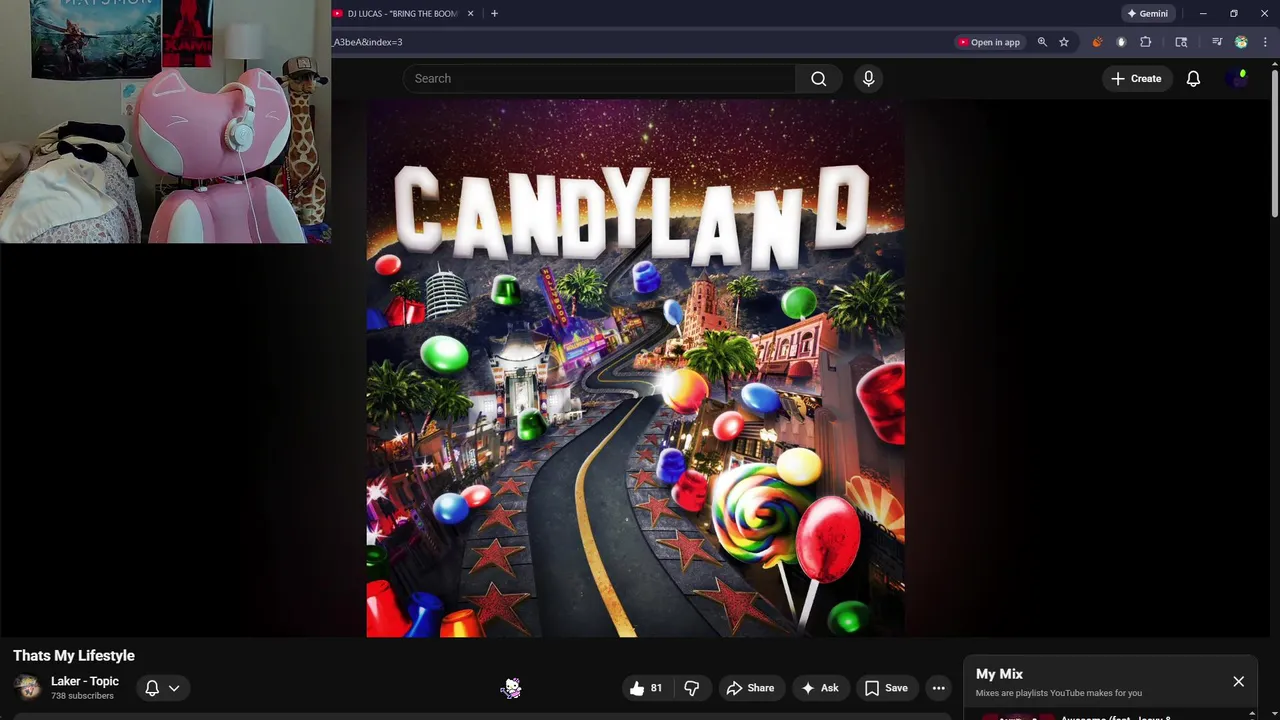Click 'Mixes are playlists YouTube makes for you'
This screenshot has width=1280, height=720.
pyautogui.click(x=1059, y=693)
